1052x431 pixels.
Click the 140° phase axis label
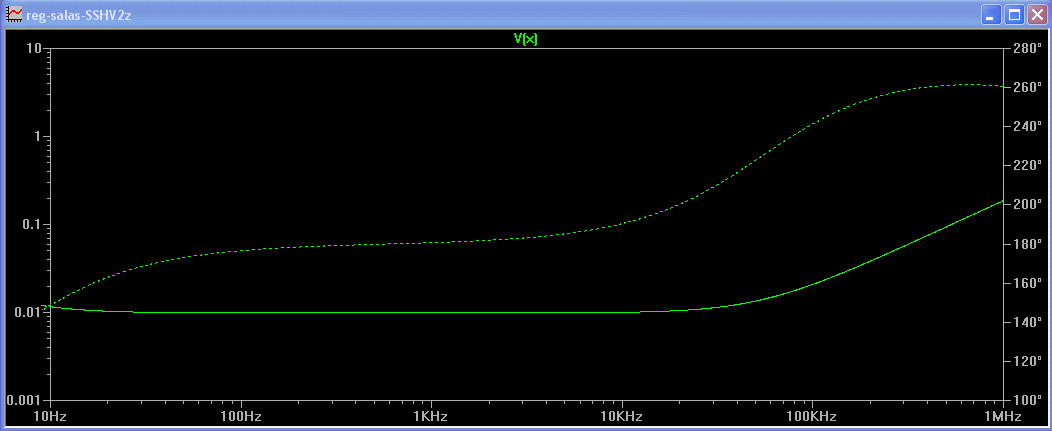tap(1027, 322)
